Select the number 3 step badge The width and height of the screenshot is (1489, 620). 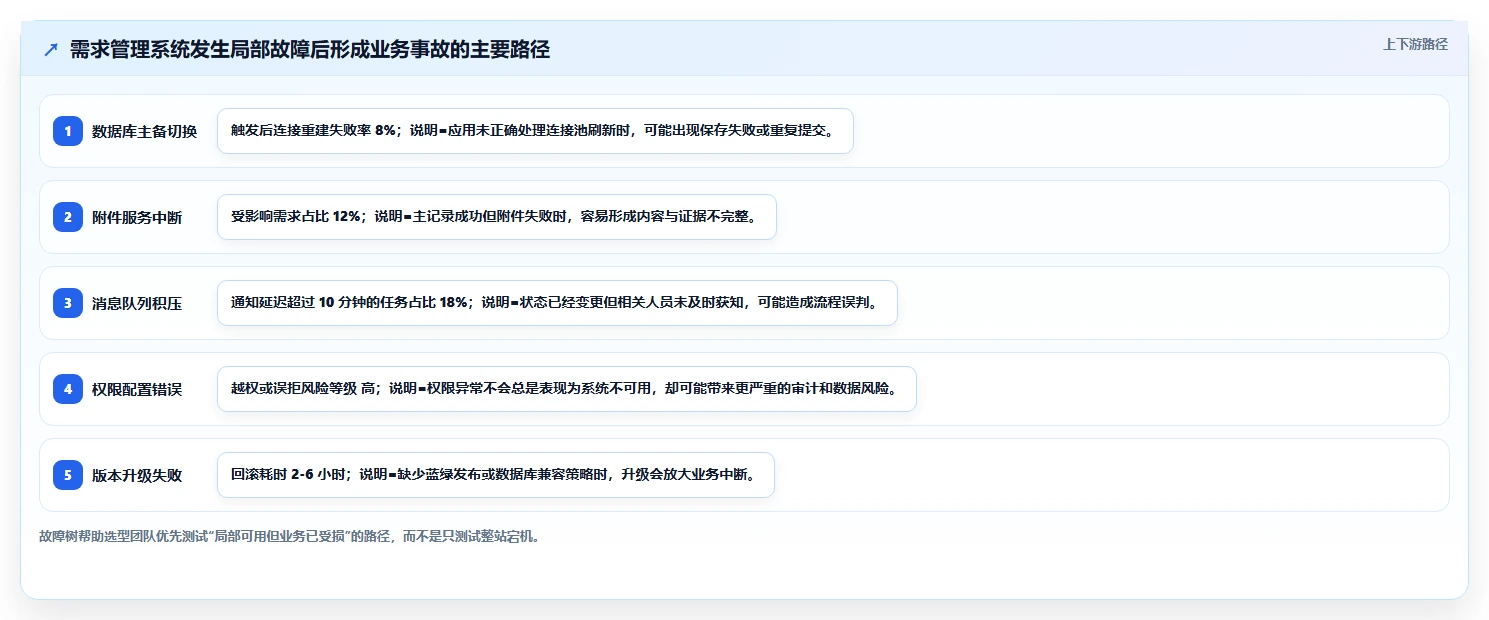tap(68, 303)
